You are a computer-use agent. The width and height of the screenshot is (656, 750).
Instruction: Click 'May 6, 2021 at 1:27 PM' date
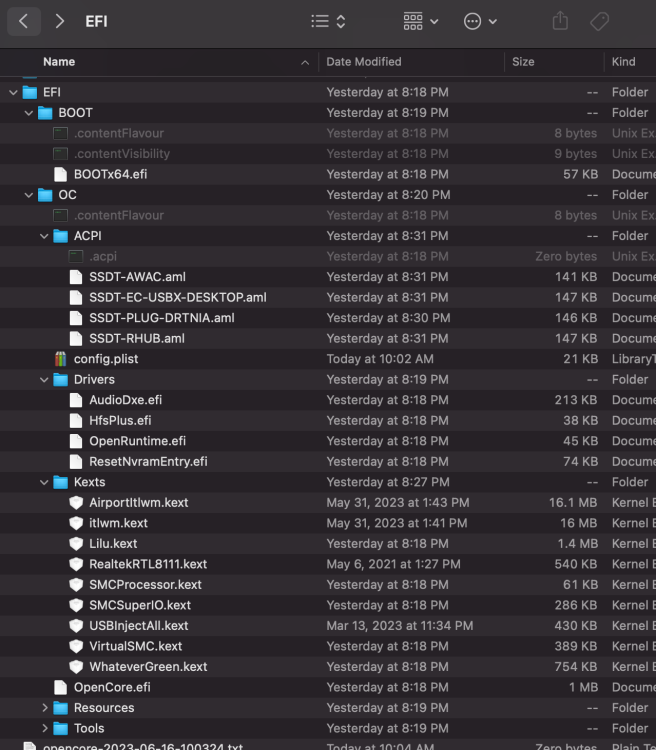(393, 564)
